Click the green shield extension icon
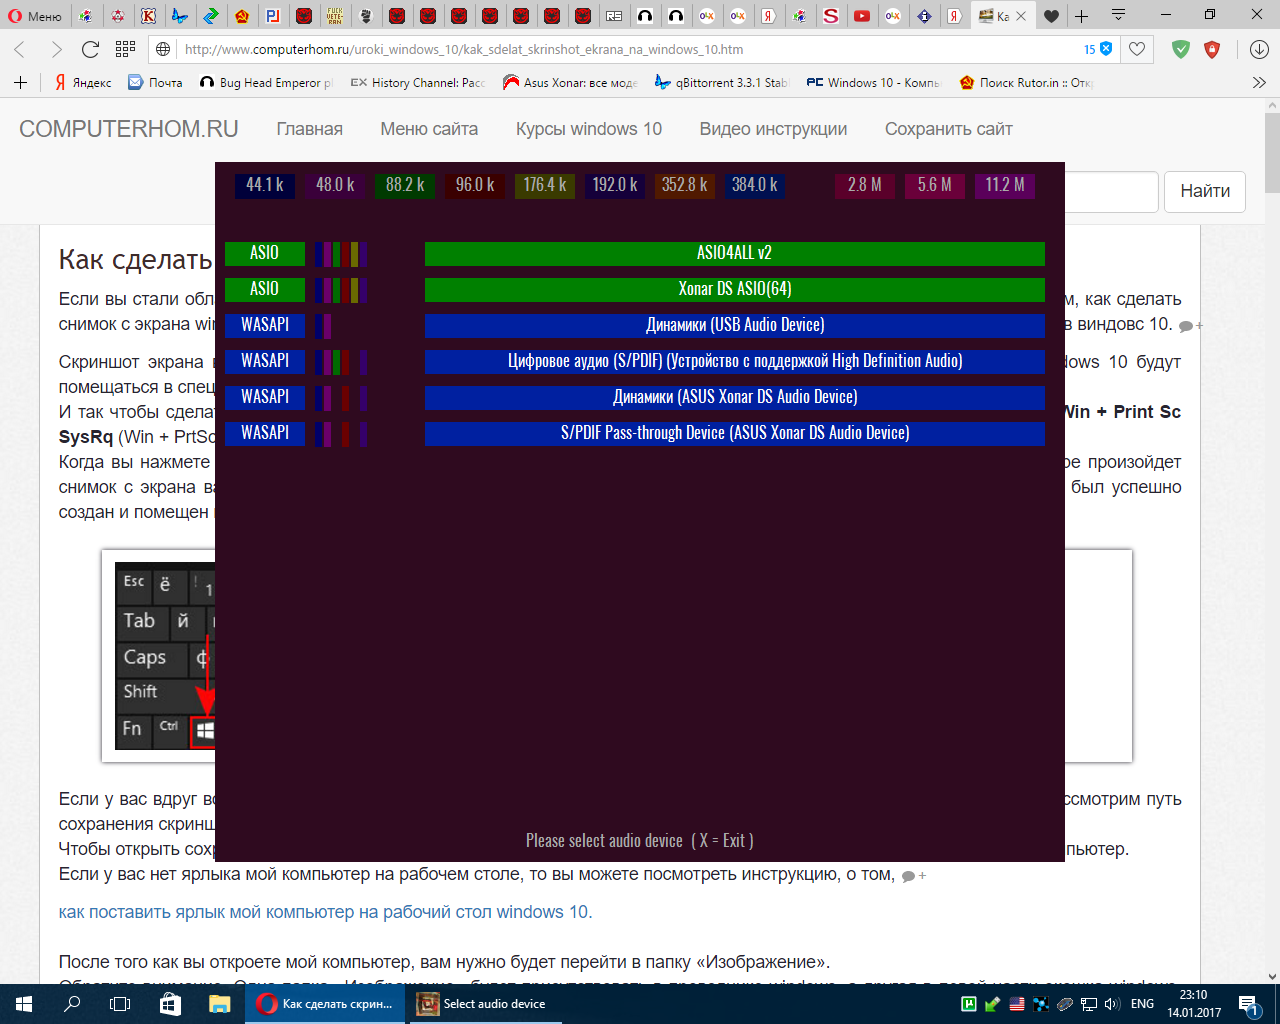Screen dimensions: 1280x1024 click(1181, 49)
